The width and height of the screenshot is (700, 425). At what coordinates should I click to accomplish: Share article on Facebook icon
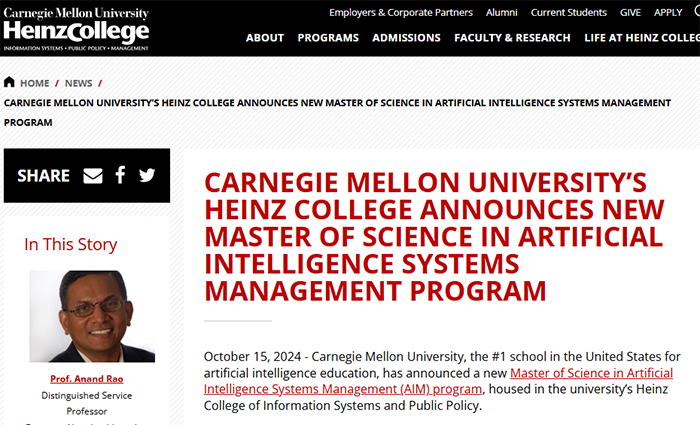click(x=120, y=175)
